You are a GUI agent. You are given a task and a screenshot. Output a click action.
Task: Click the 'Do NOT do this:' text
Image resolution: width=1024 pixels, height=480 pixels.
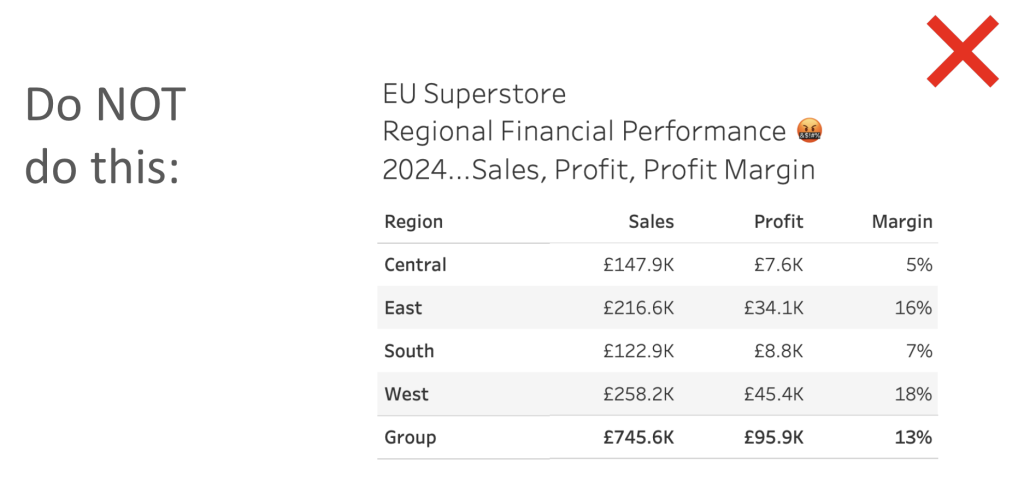[x=105, y=137]
